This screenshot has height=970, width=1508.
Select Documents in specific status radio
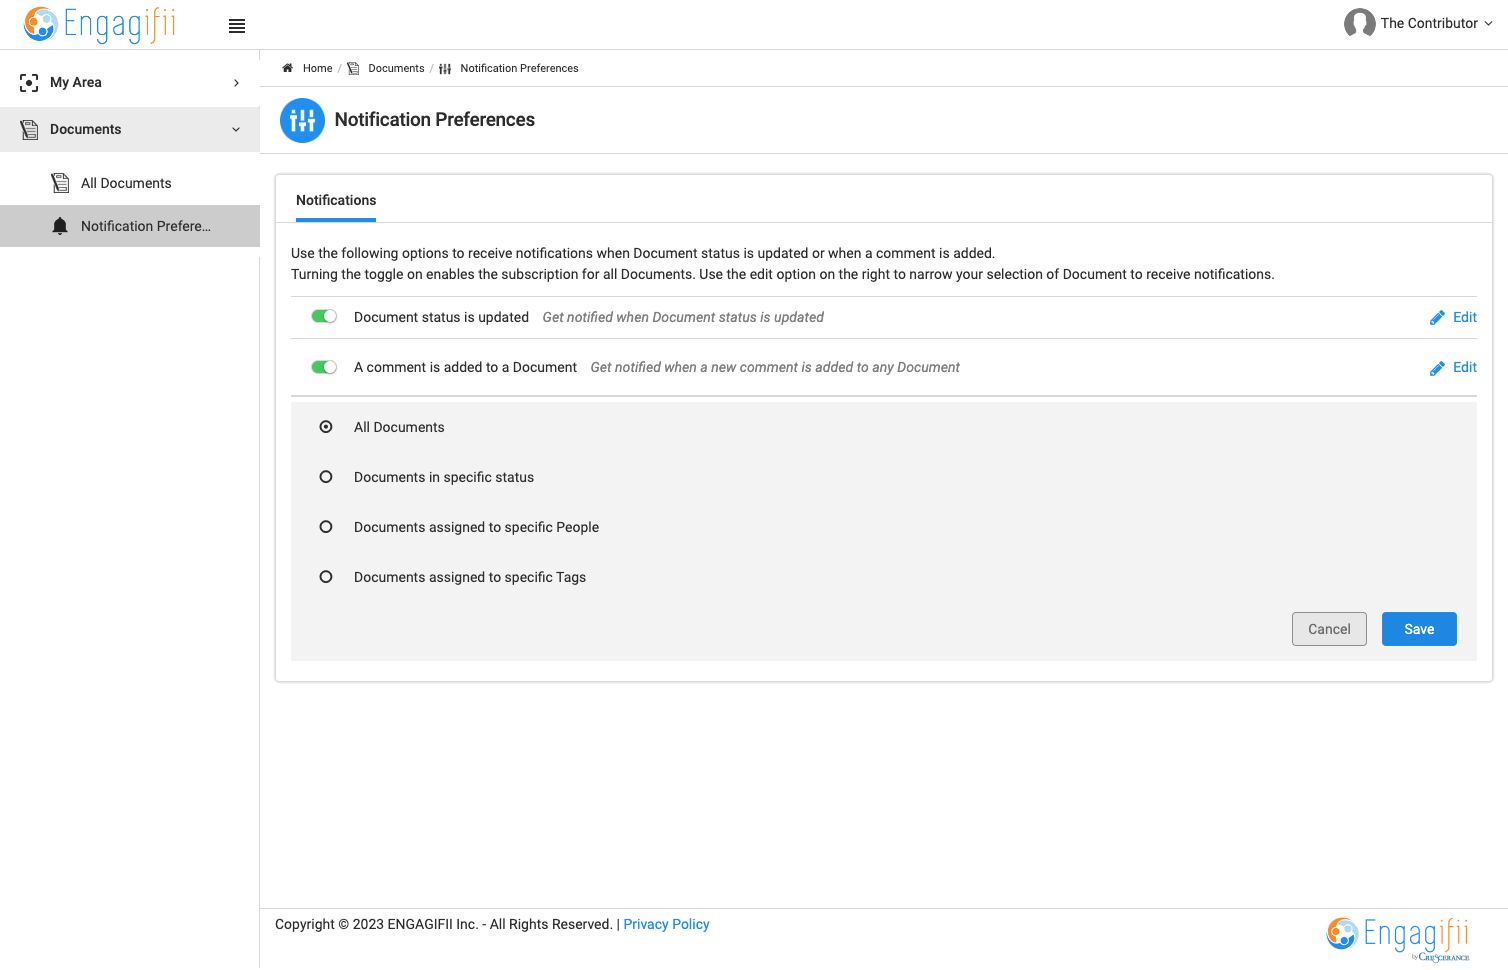pyautogui.click(x=326, y=477)
